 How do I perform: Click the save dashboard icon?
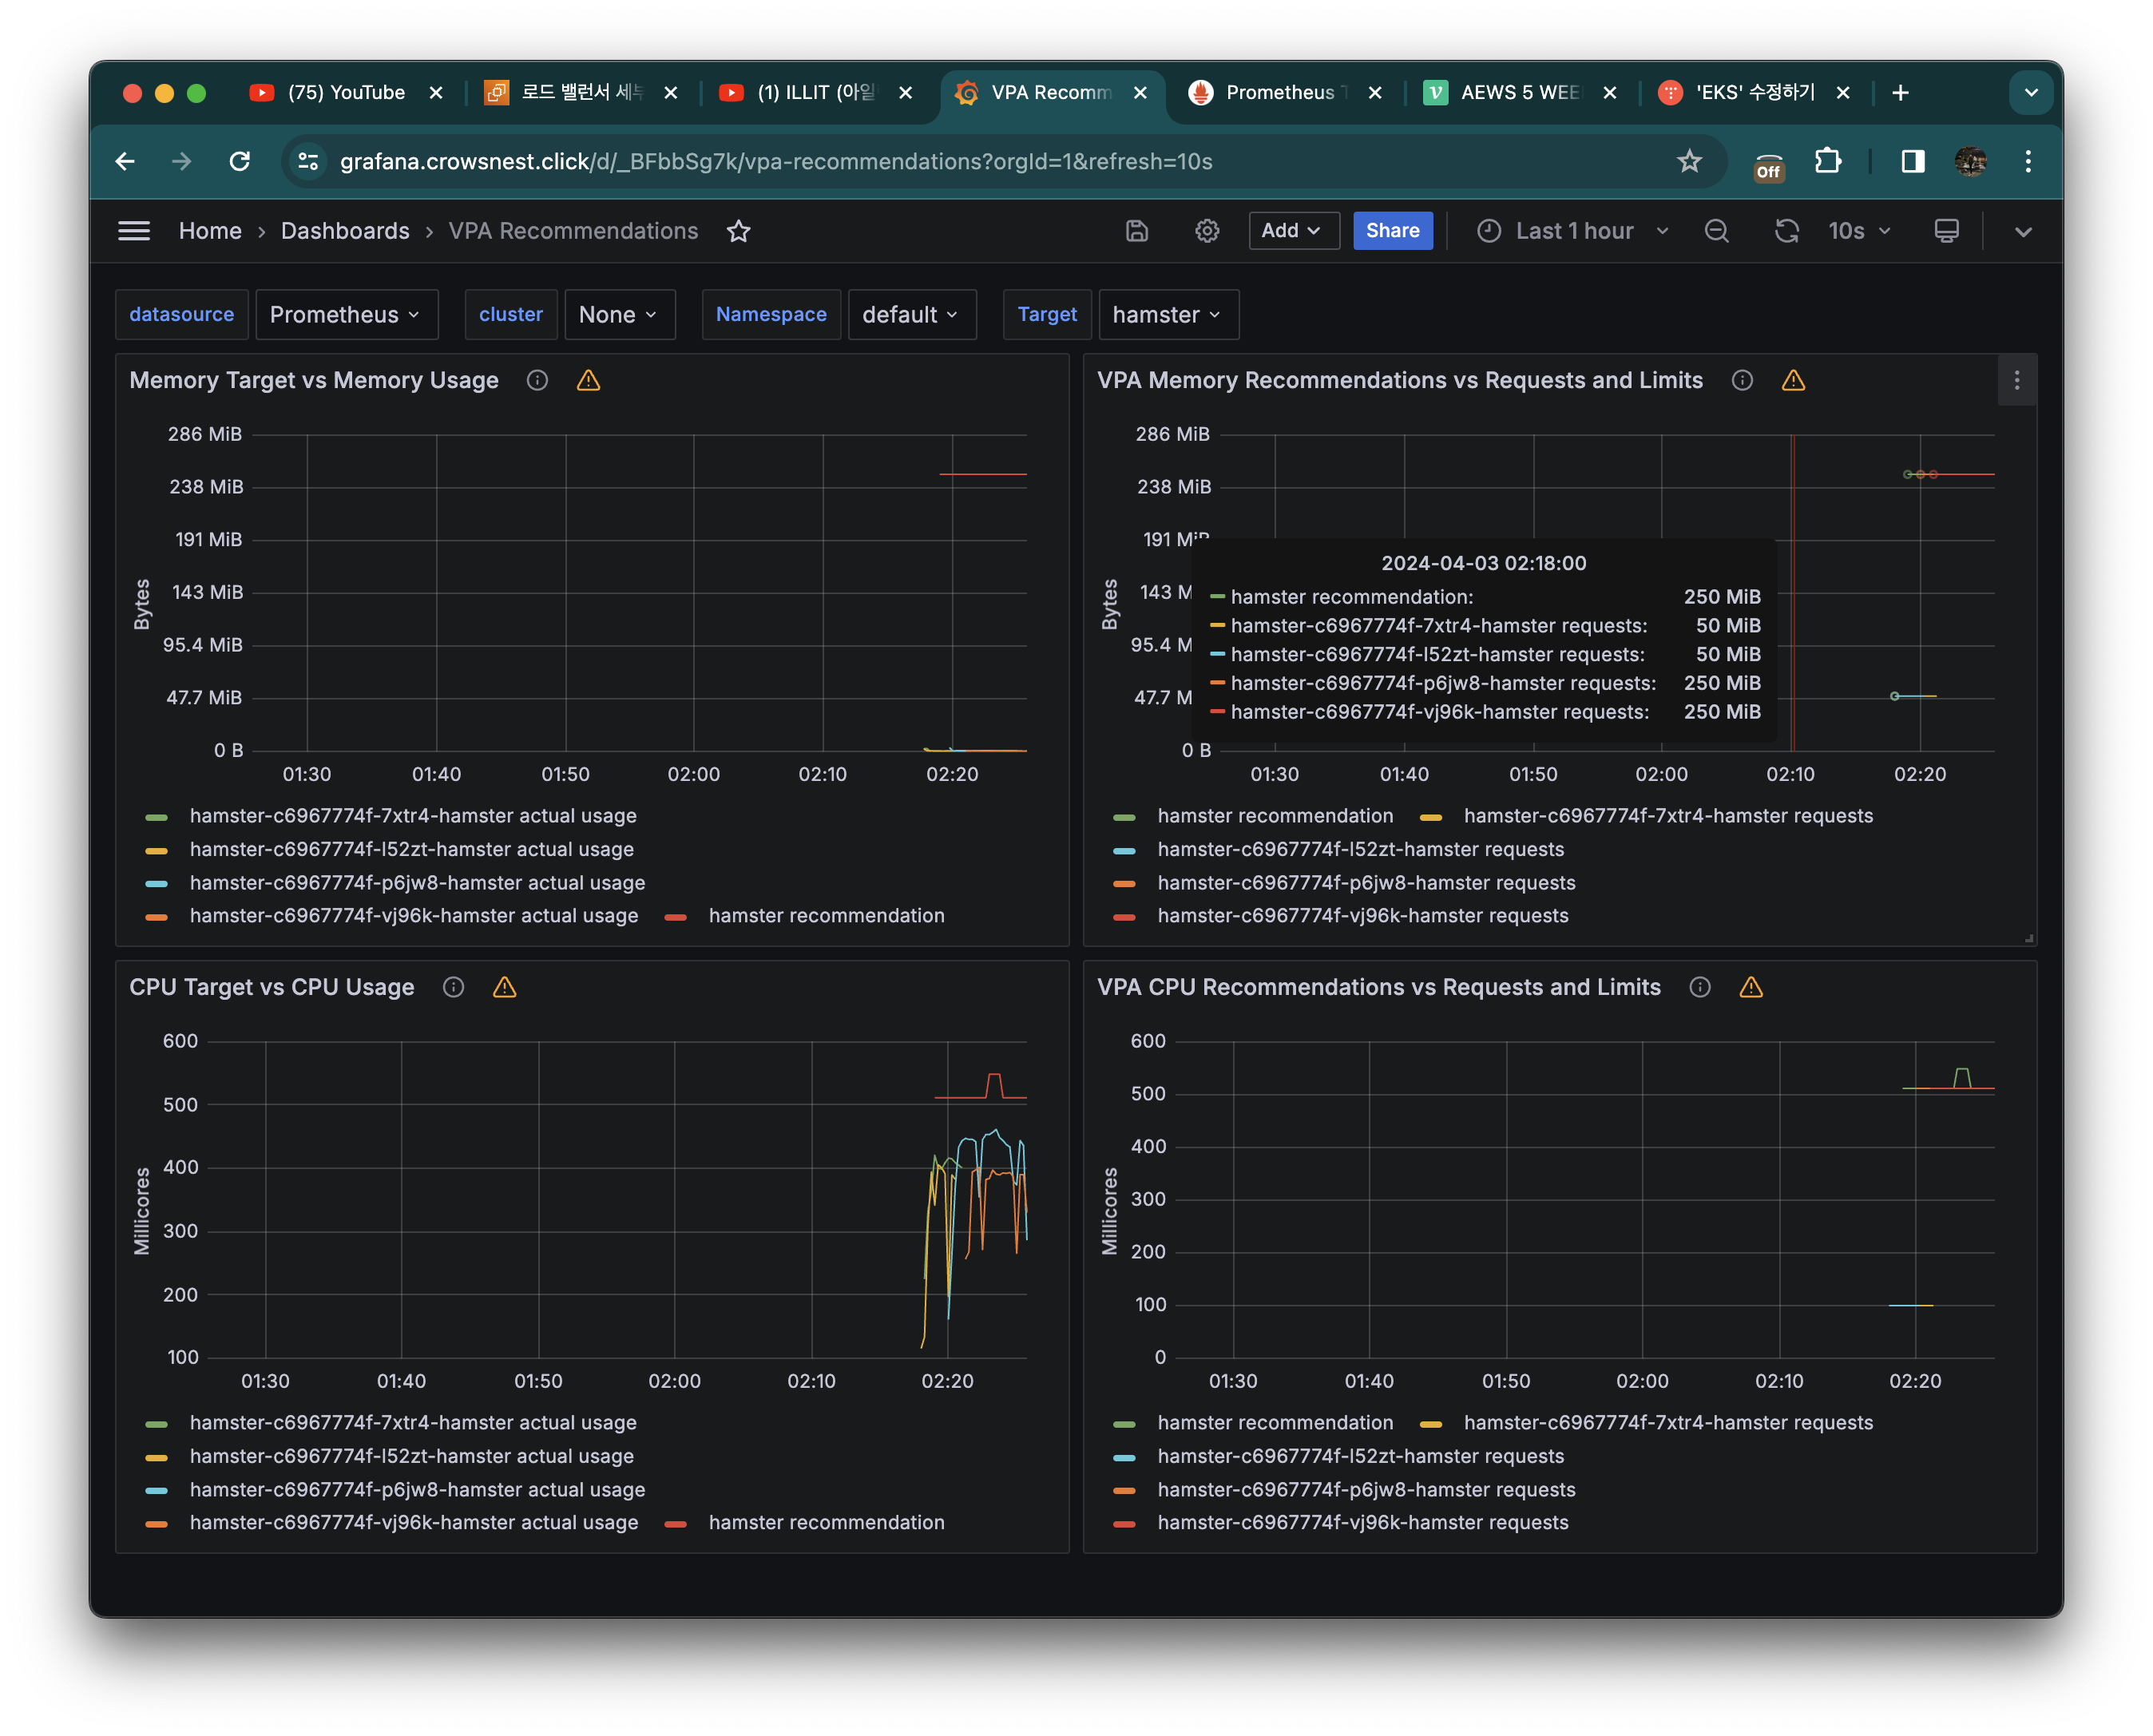click(x=1136, y=231)
